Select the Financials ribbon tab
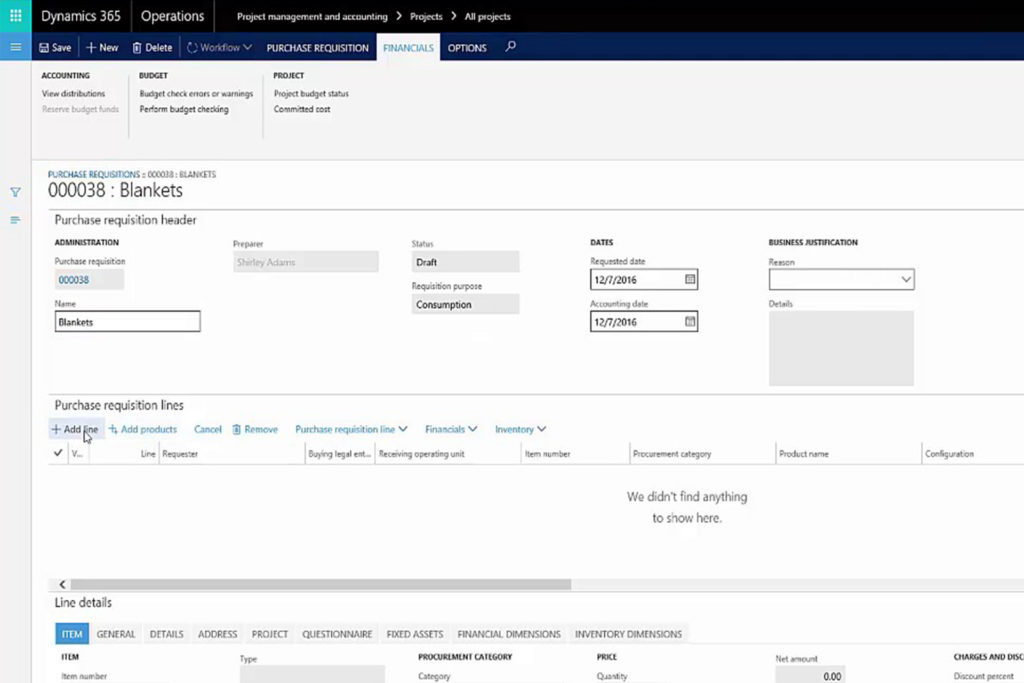 tap(408, 48)
